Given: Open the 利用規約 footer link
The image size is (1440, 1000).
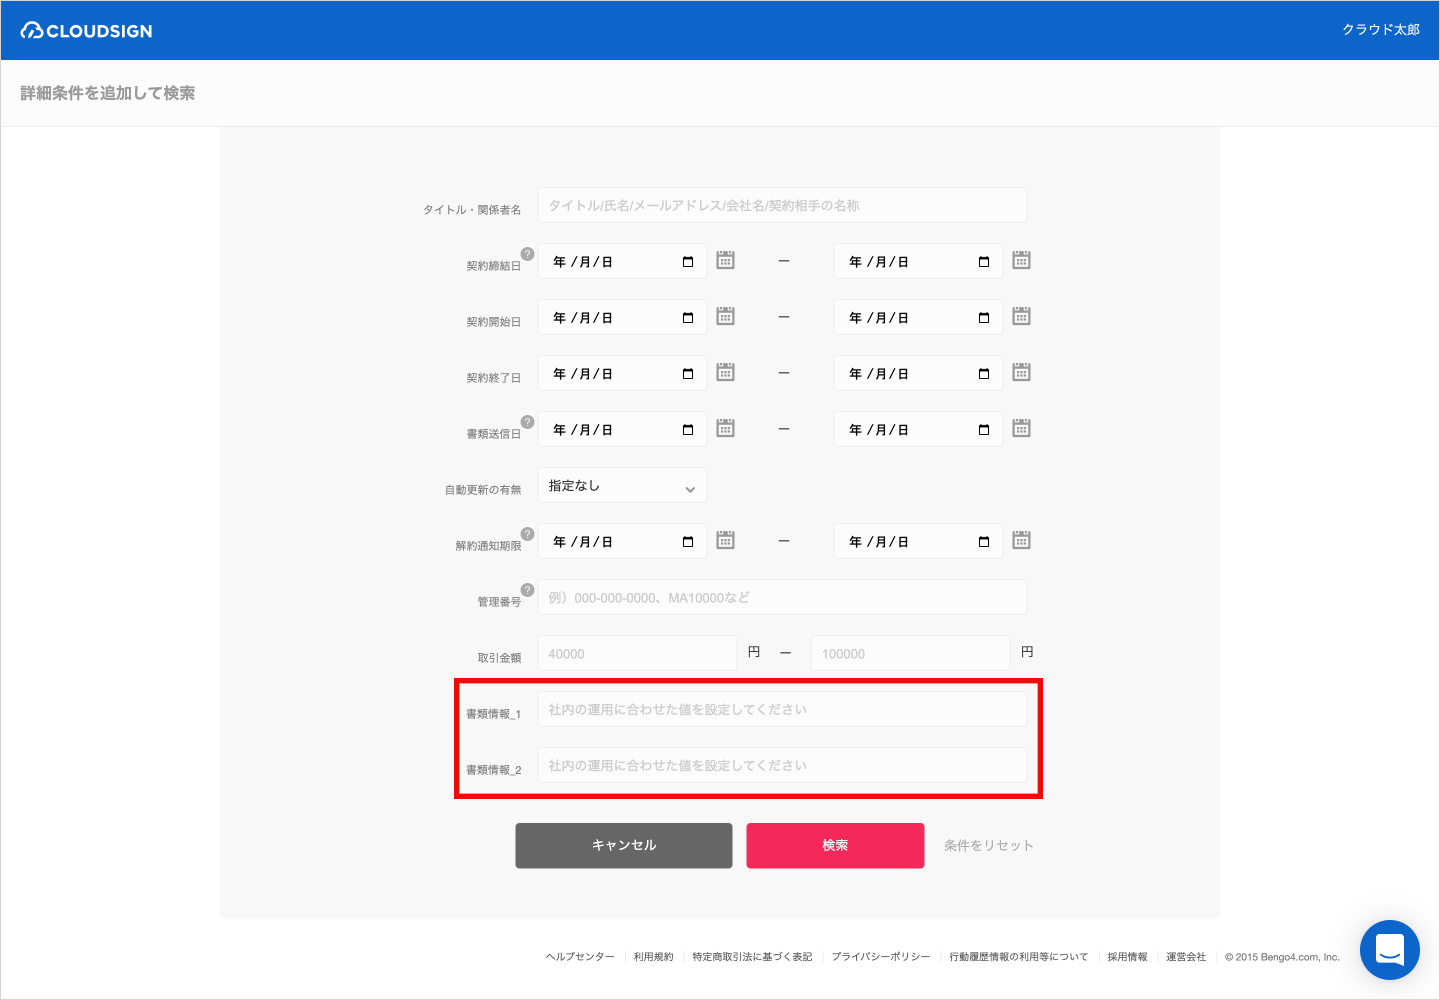Looking at the screenshot, I should 653,957.
